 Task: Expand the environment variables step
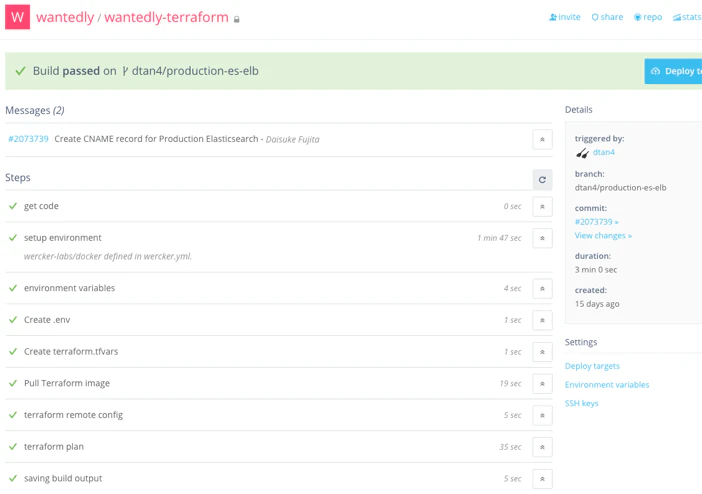[x=542, y=288]
